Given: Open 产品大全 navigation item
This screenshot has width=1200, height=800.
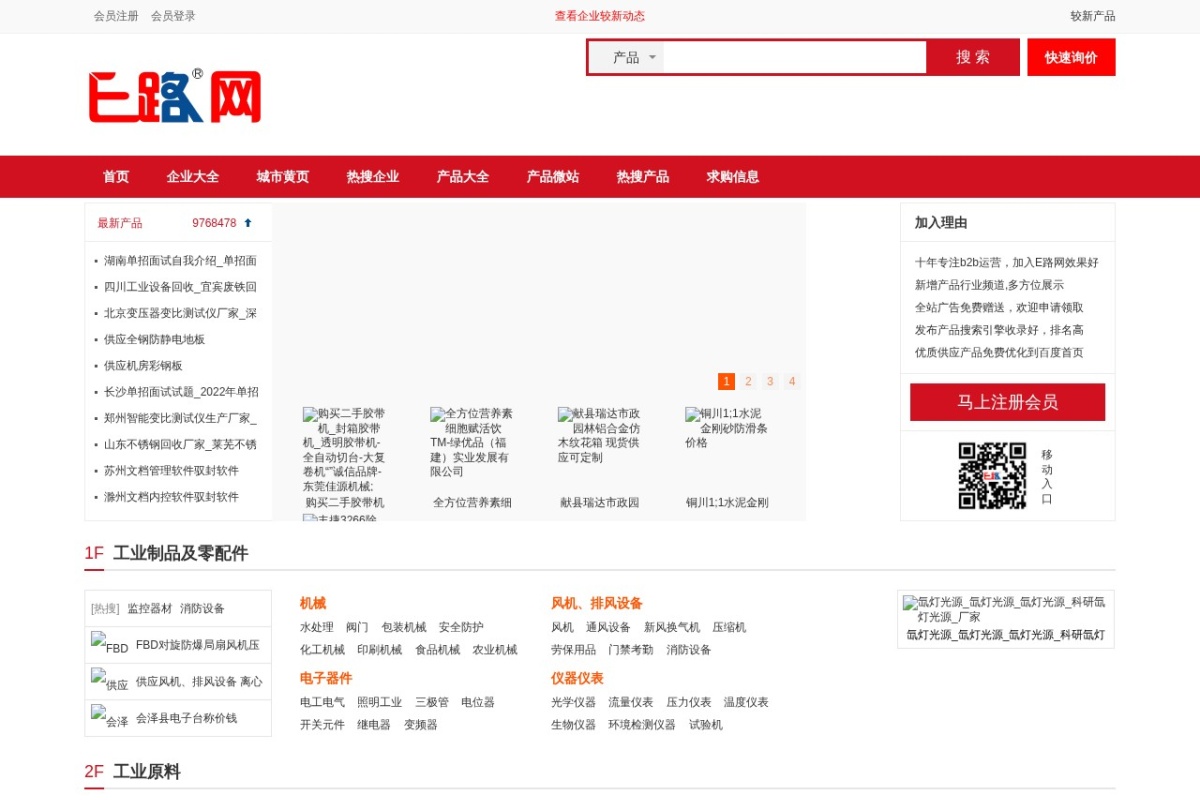Looking at the screenshot, I should pos(462,177).
